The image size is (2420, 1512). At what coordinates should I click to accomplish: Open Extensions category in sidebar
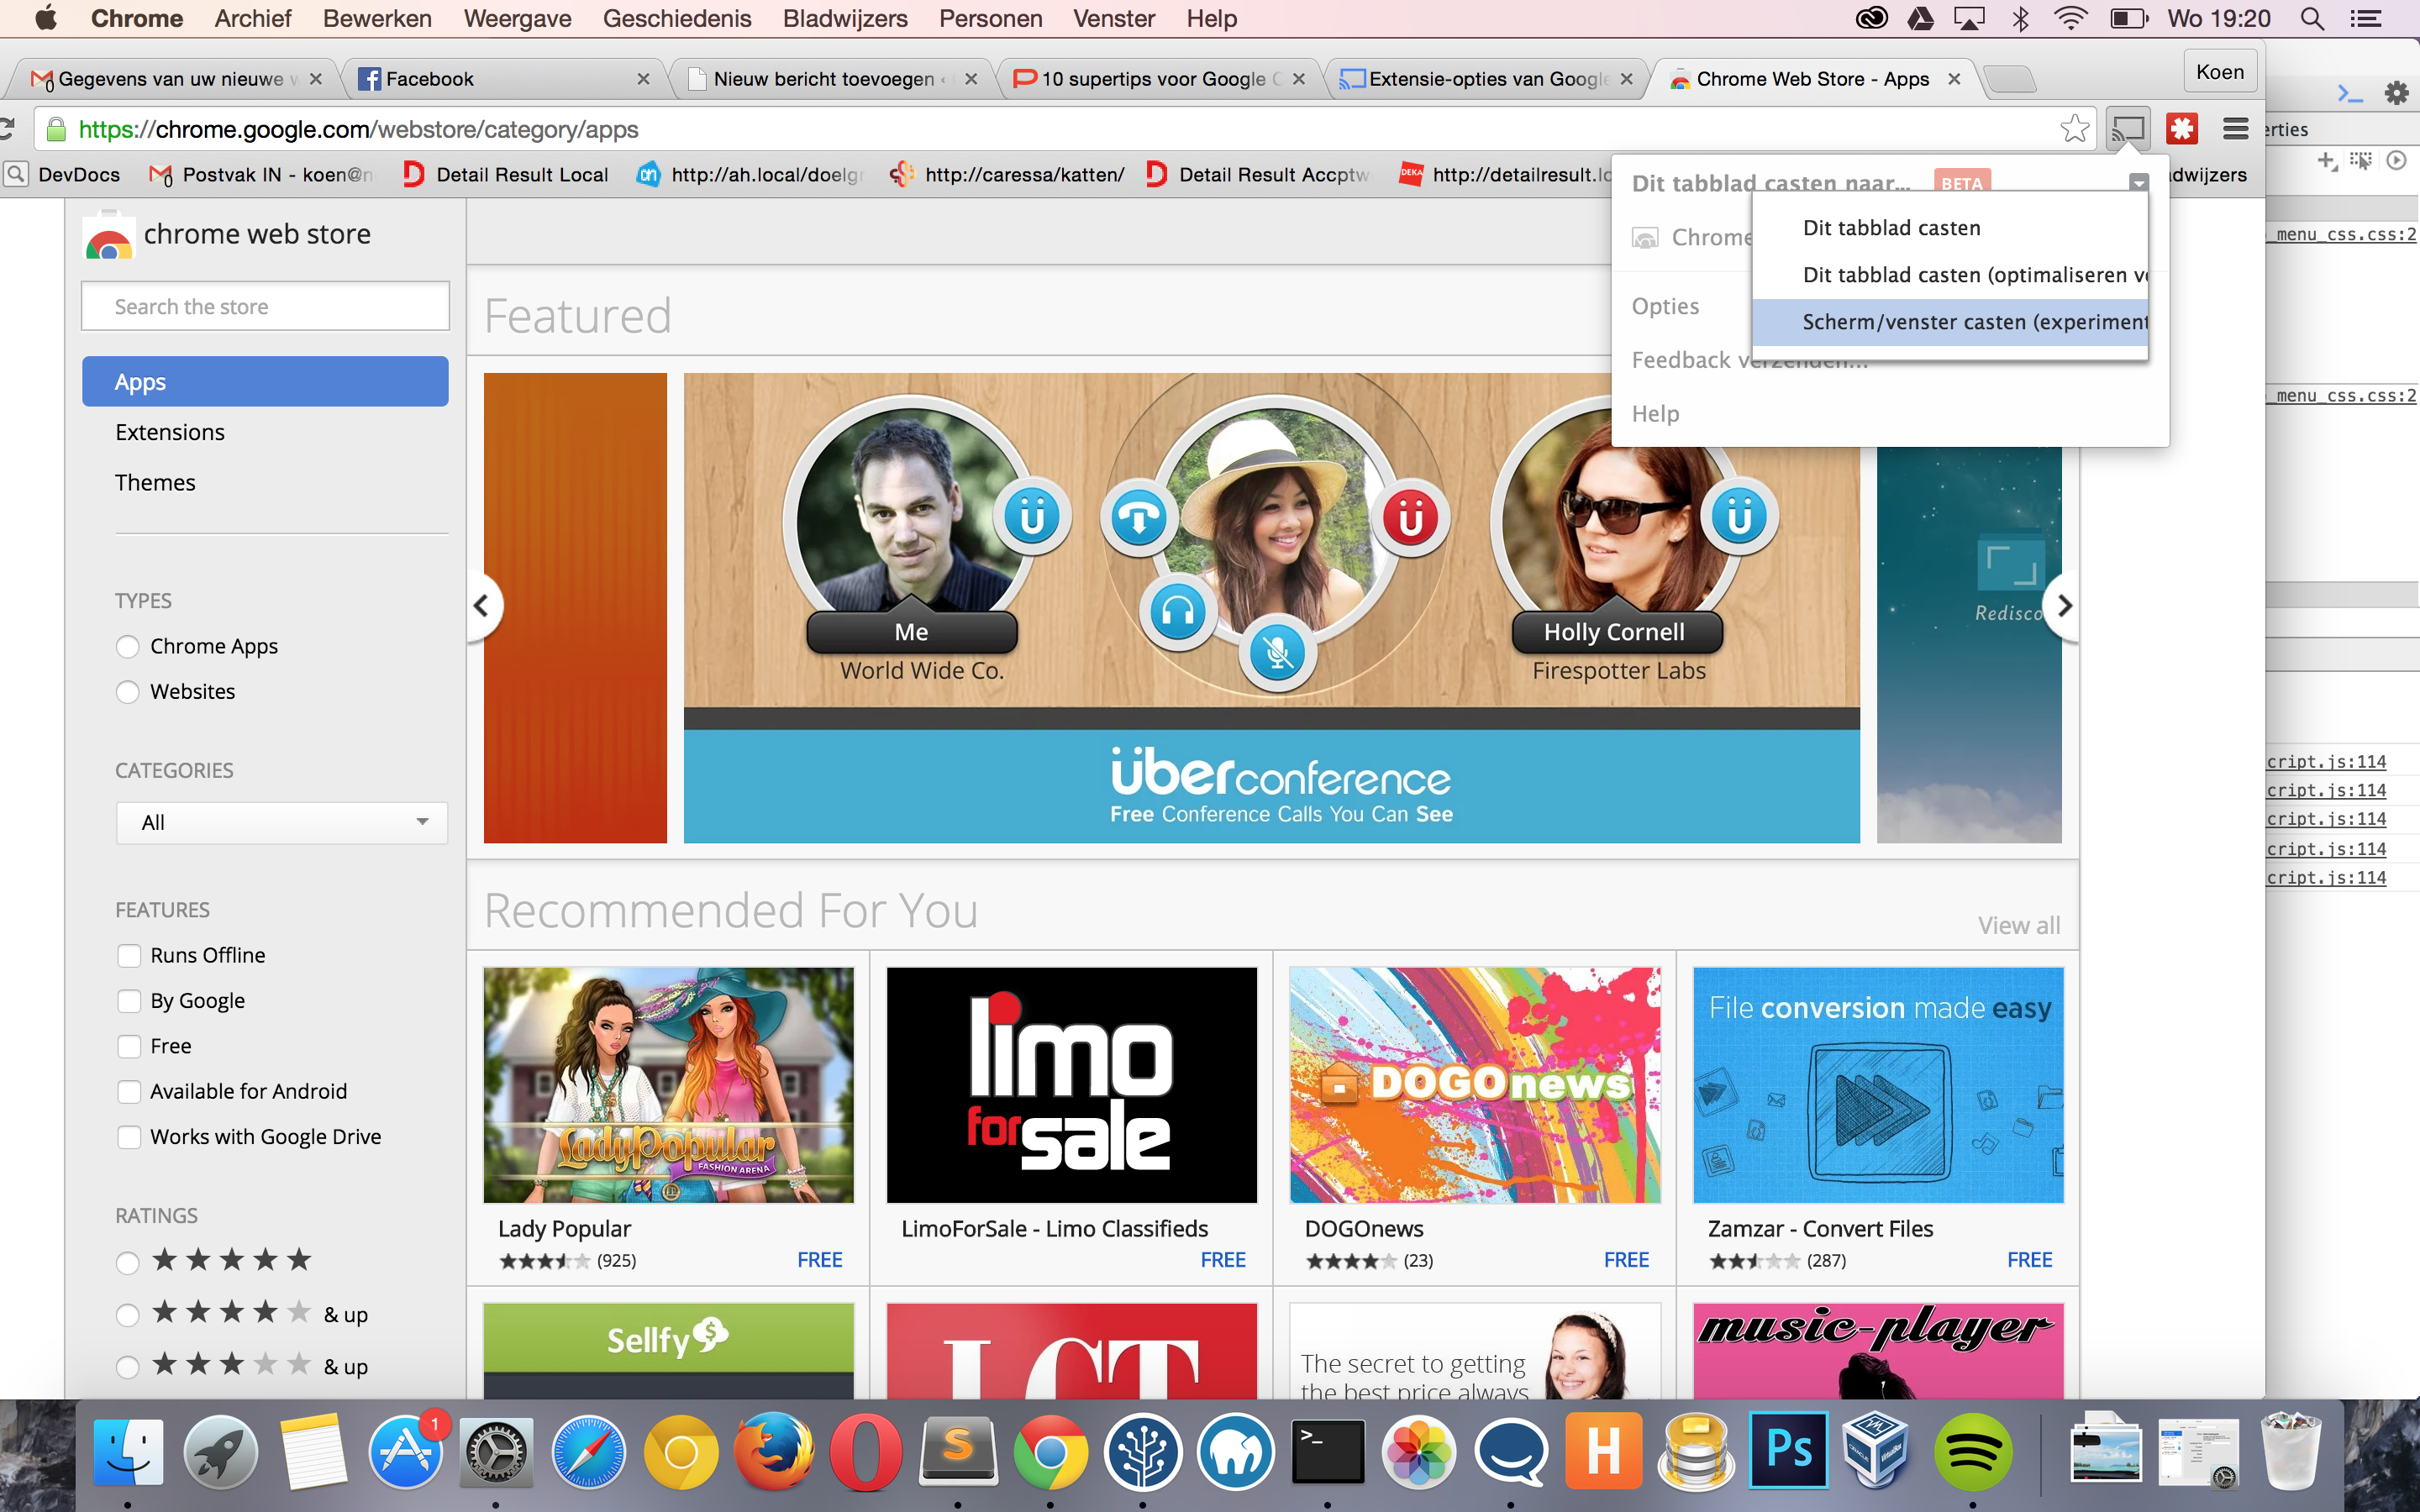(x=170, y=432)
